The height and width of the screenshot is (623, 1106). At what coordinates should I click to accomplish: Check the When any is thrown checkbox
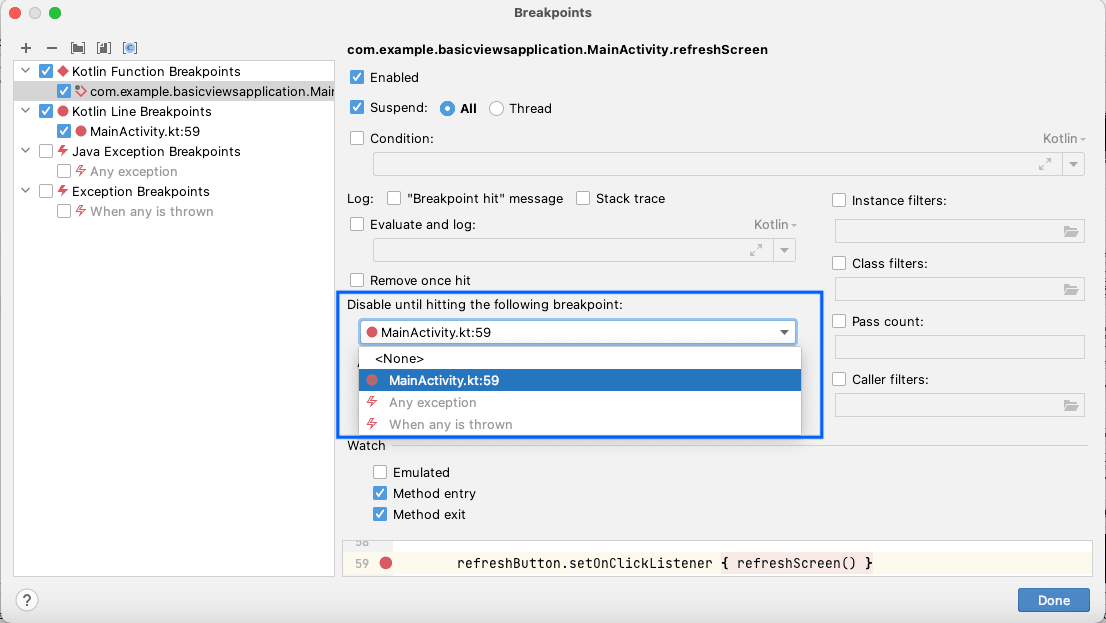point(63,212)
